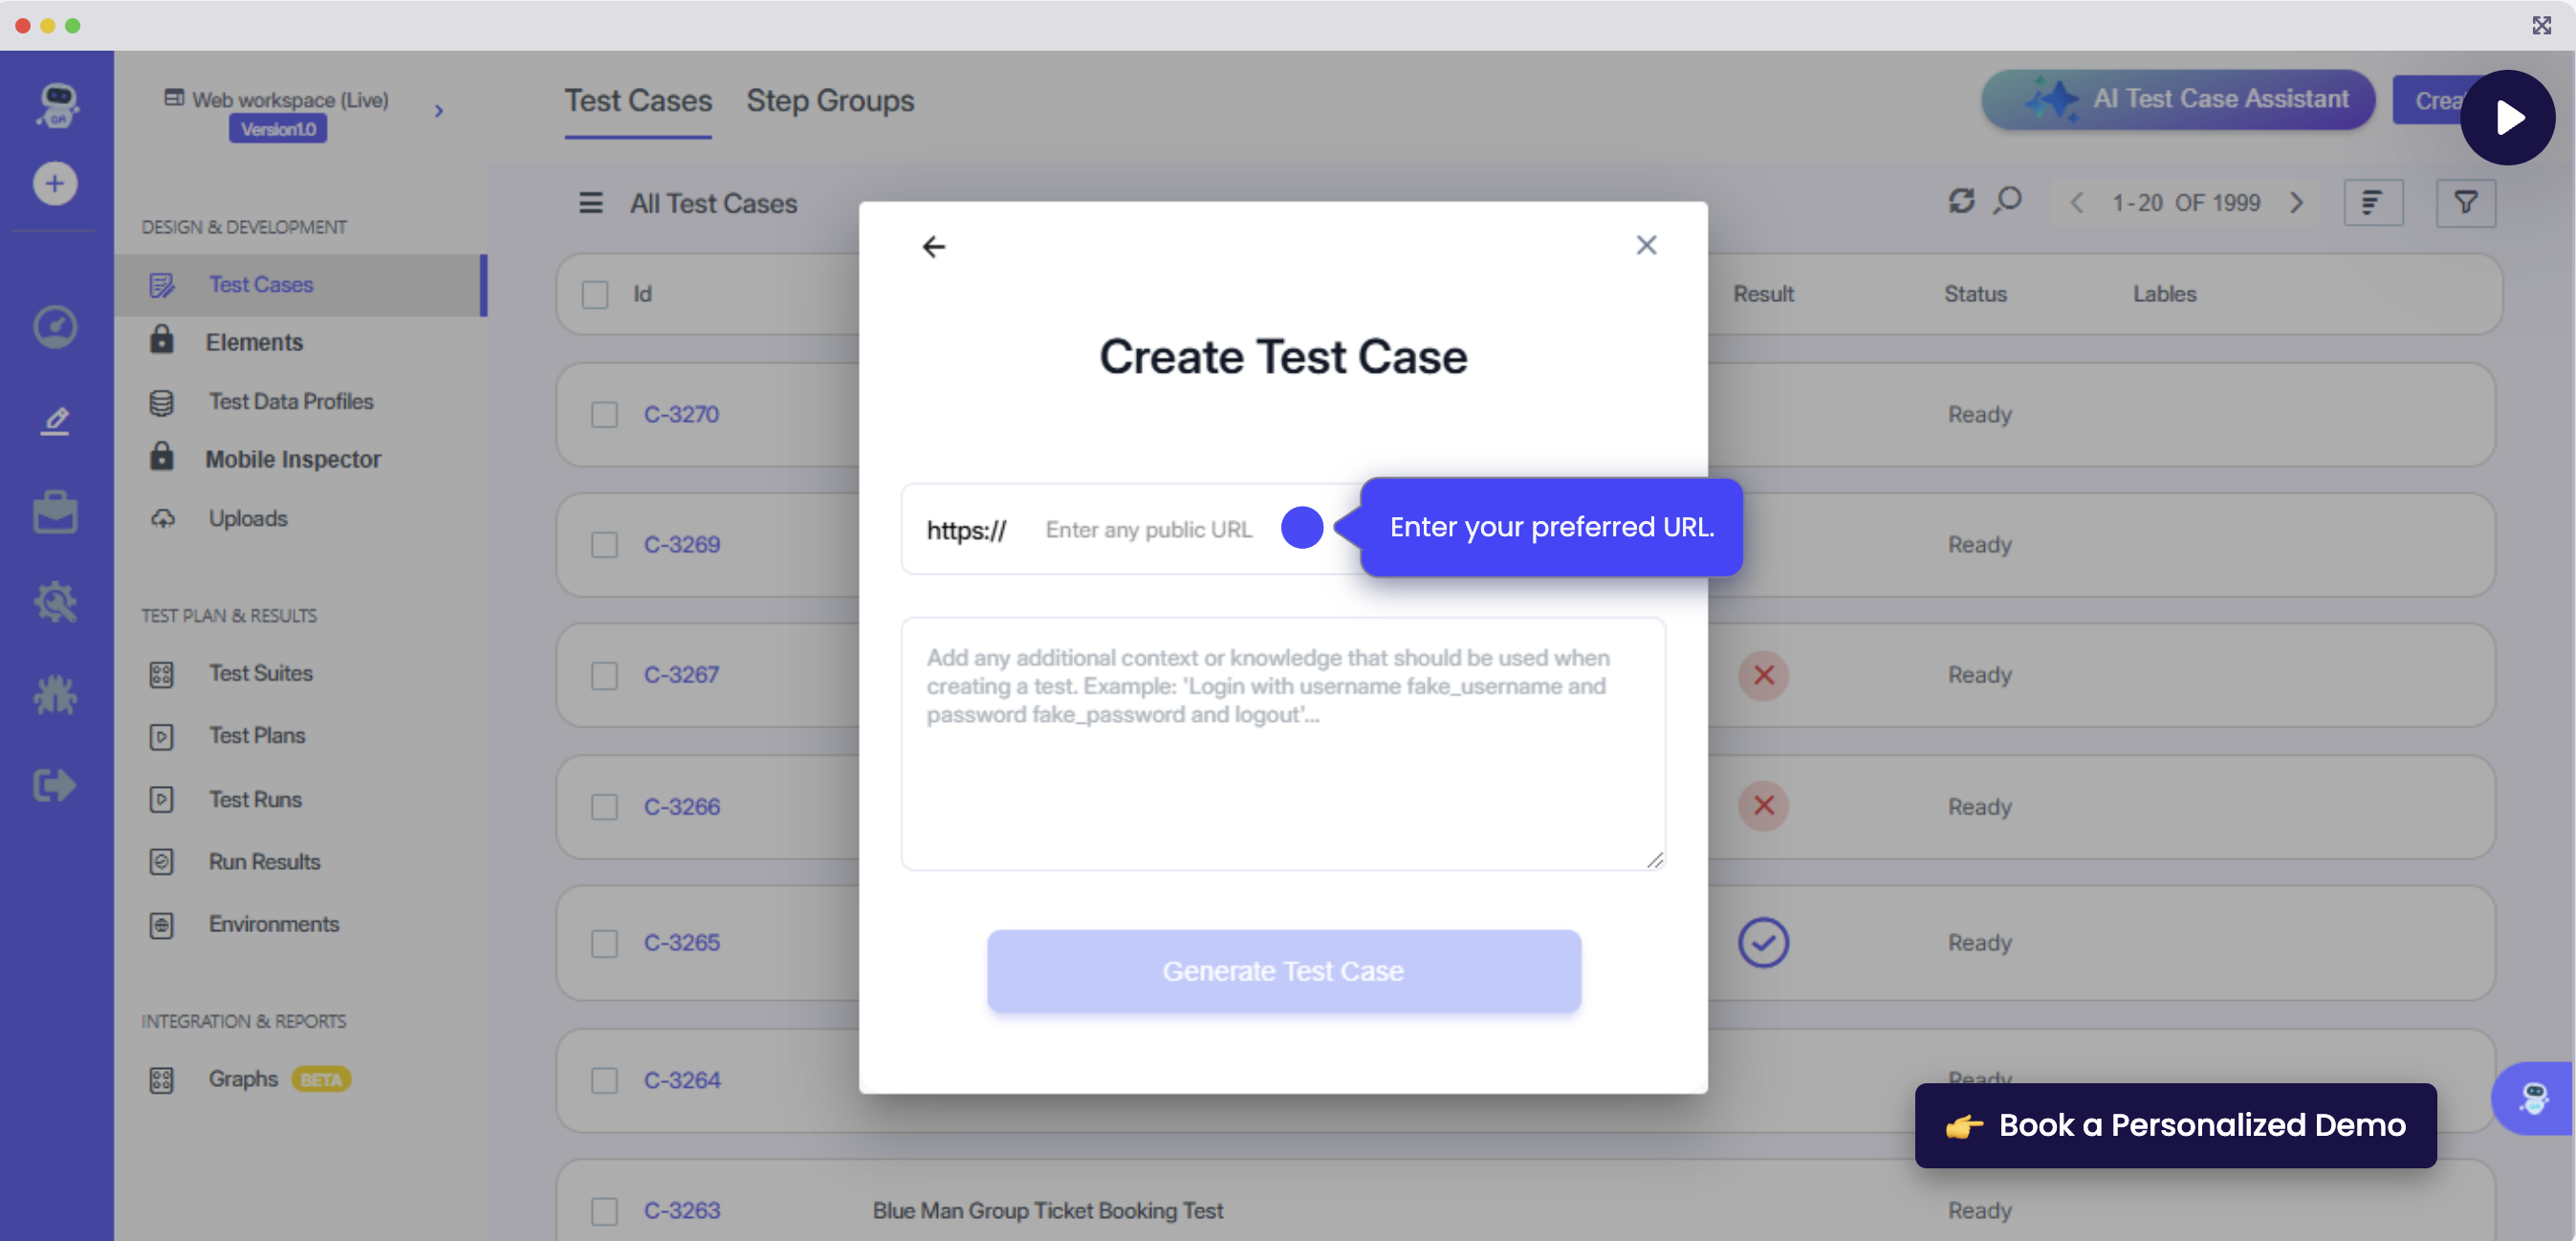Go to next page of test cases
2576x1241 pixels.
(2297, 203)
